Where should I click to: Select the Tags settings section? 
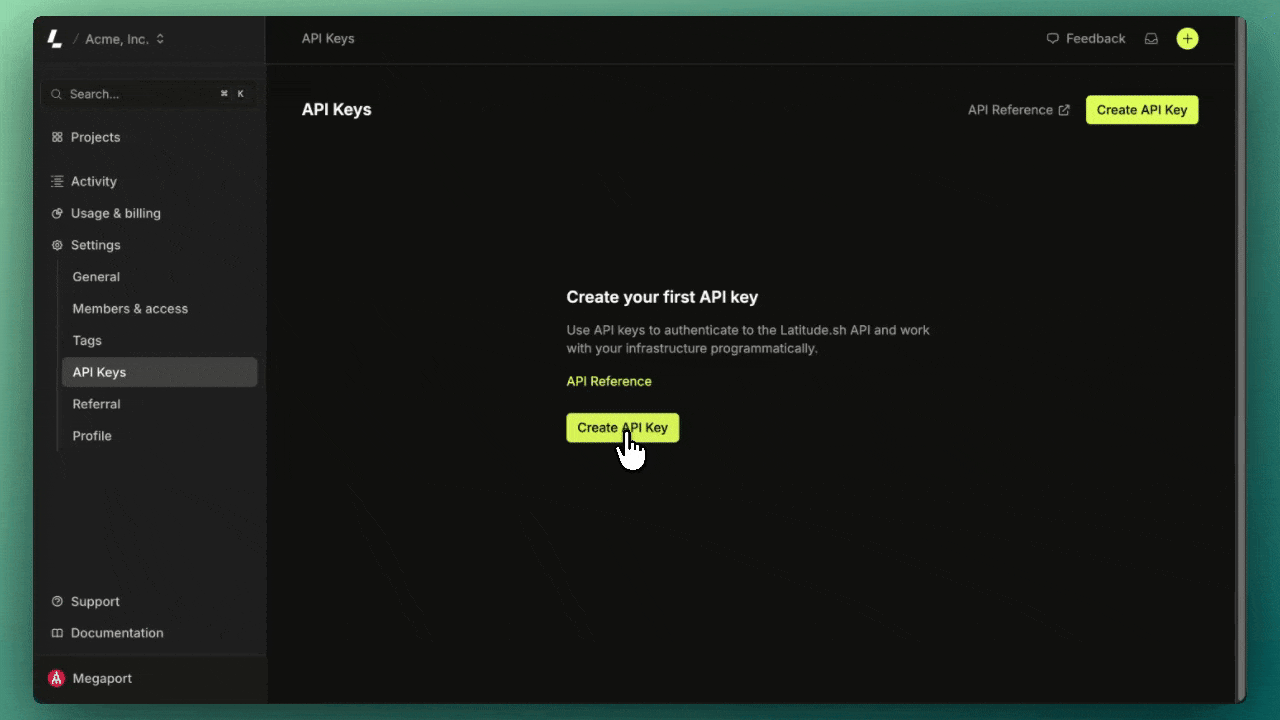pos(87,340)
